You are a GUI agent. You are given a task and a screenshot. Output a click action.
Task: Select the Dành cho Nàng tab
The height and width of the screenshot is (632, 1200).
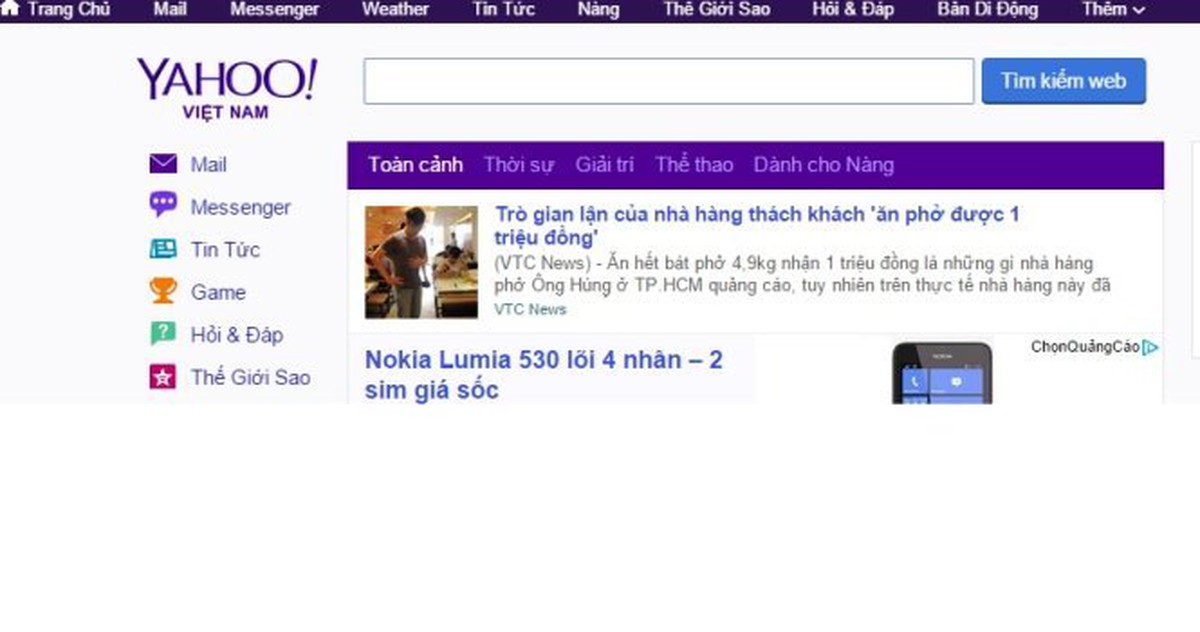[x=823, y=164]
